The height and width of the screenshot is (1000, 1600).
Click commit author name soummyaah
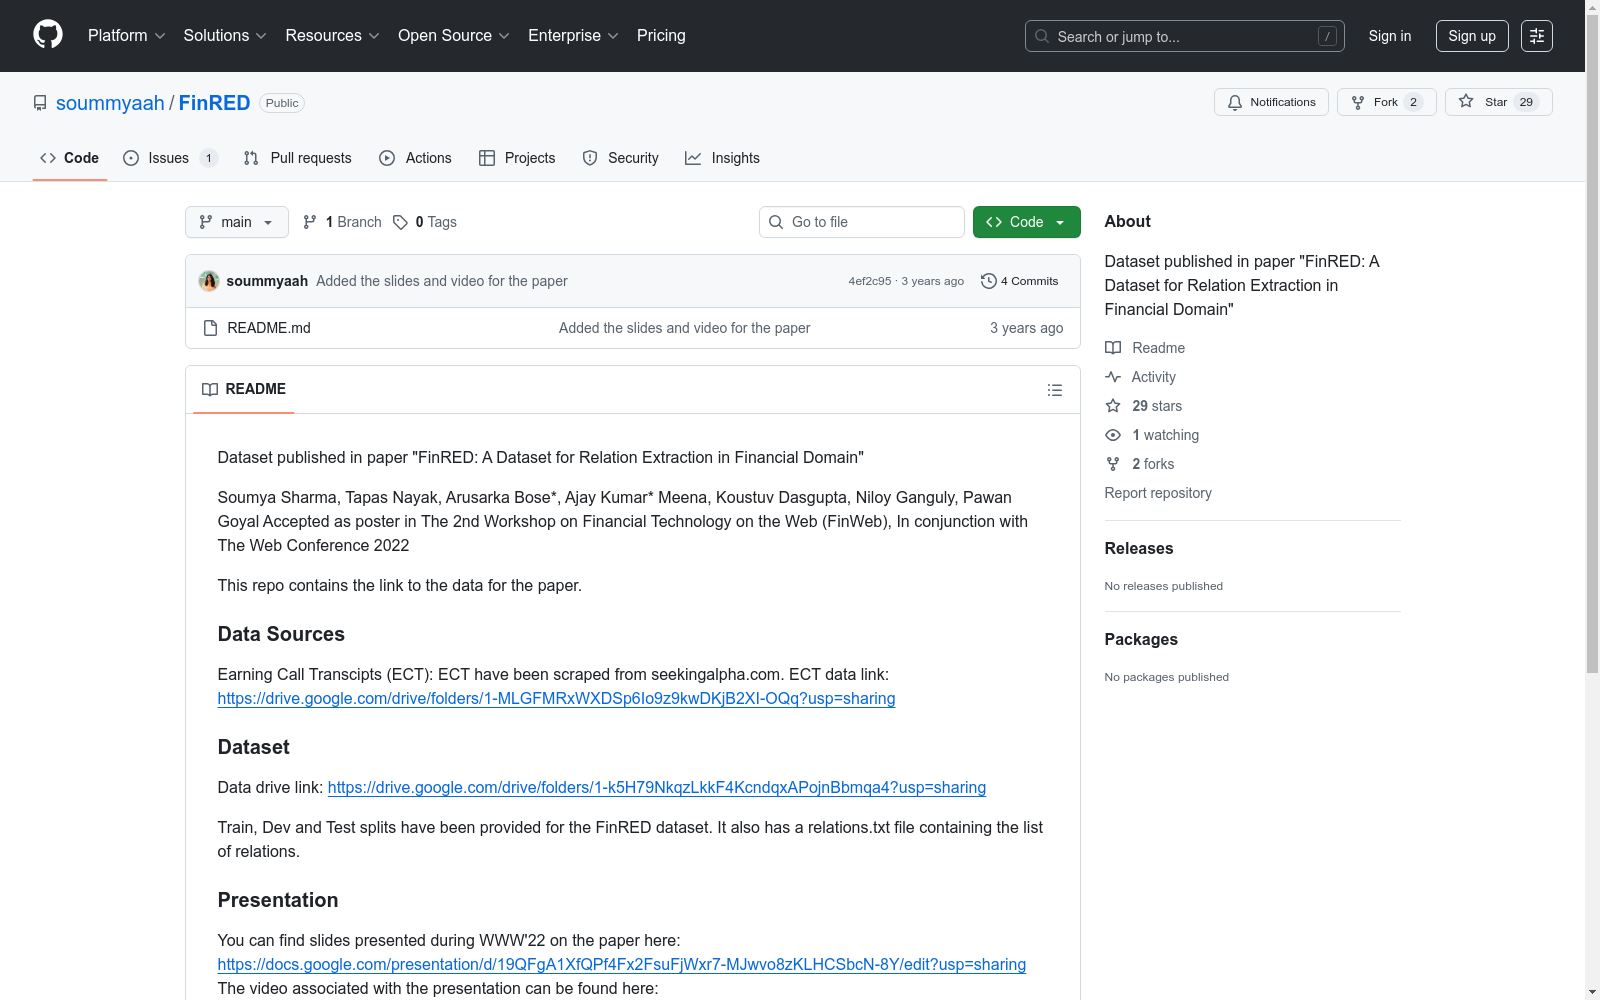(267, 281)
